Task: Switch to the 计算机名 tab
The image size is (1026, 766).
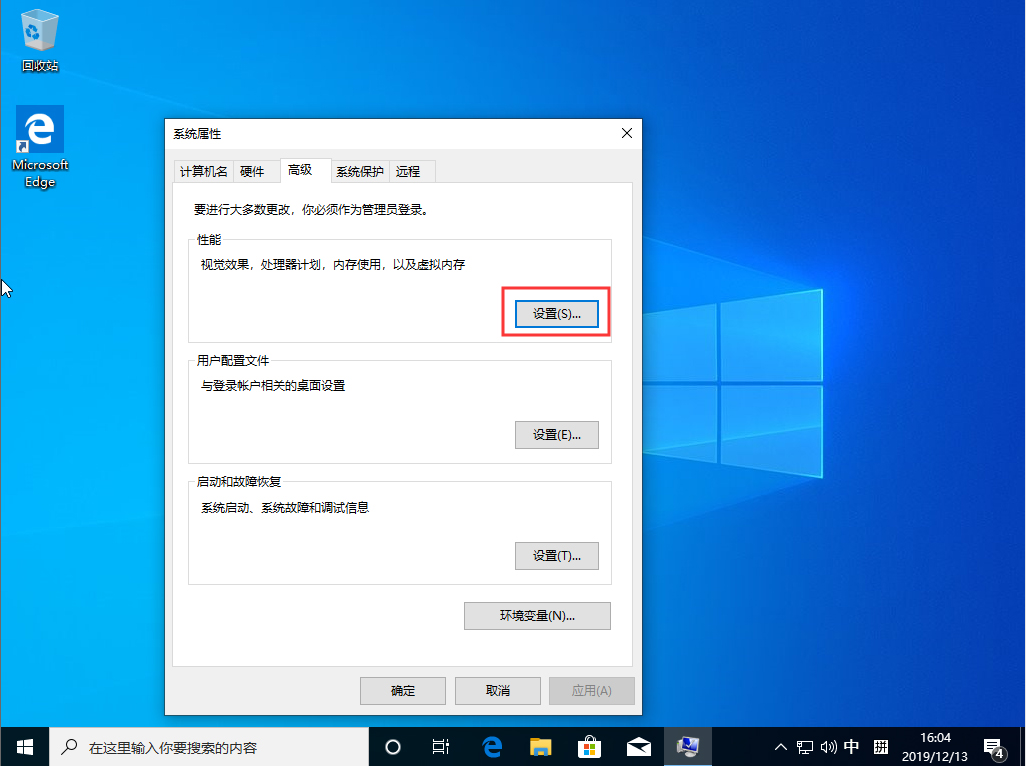Action: click(203, 171)
